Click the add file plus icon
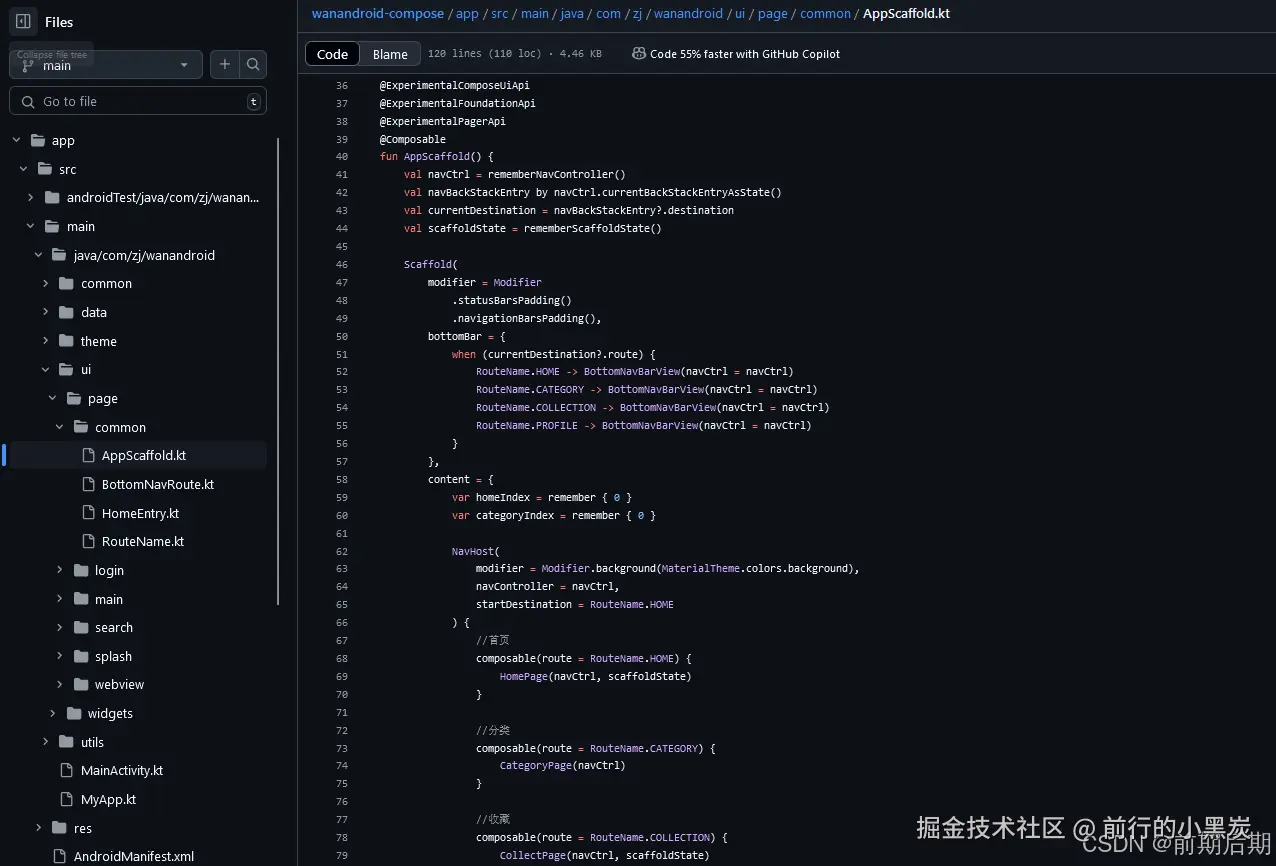 coord(225,64)
